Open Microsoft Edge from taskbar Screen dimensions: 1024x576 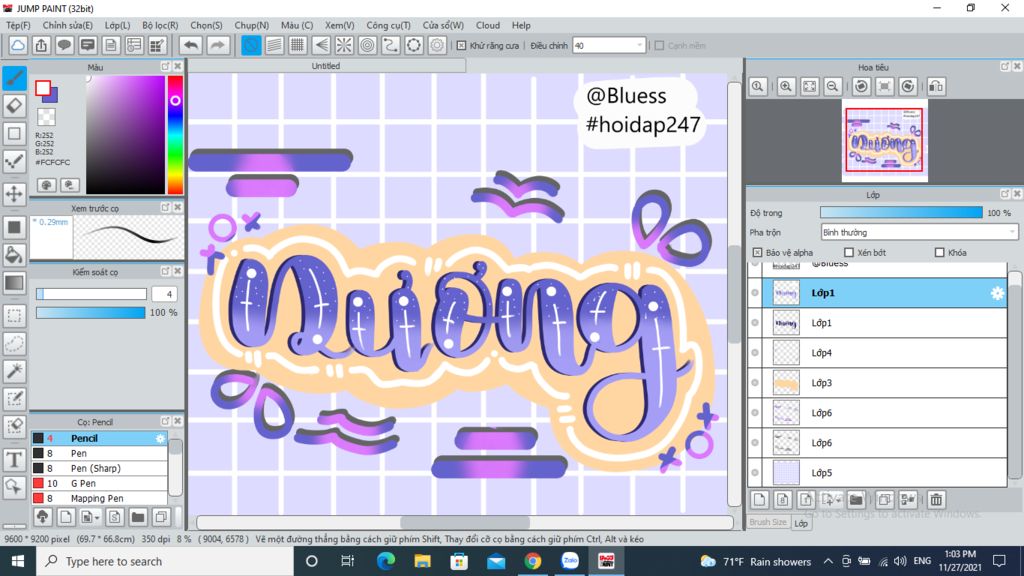(x=386, y=561)
